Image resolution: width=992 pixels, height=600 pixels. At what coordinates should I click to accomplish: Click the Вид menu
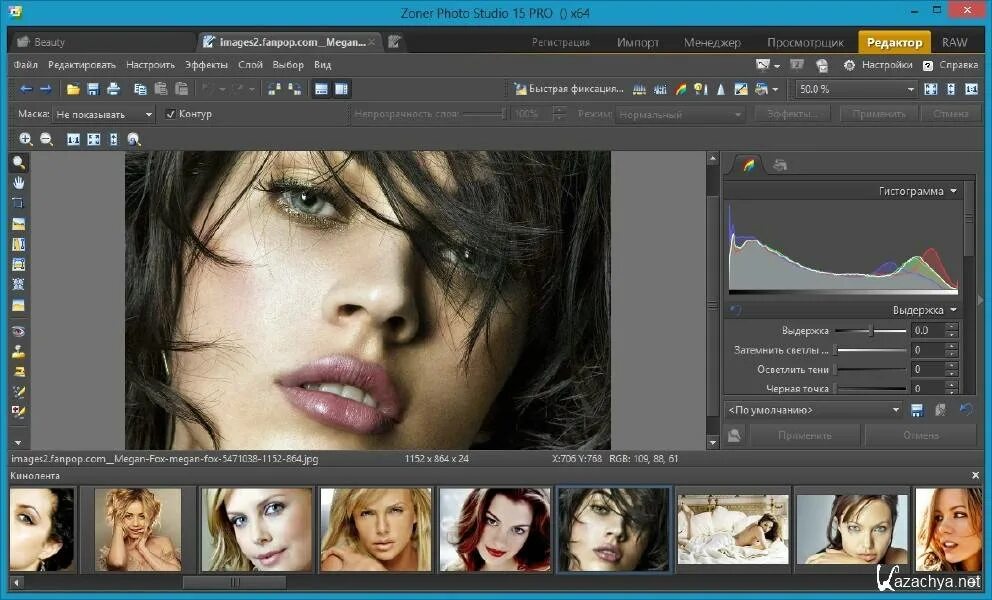coord(323,65)
